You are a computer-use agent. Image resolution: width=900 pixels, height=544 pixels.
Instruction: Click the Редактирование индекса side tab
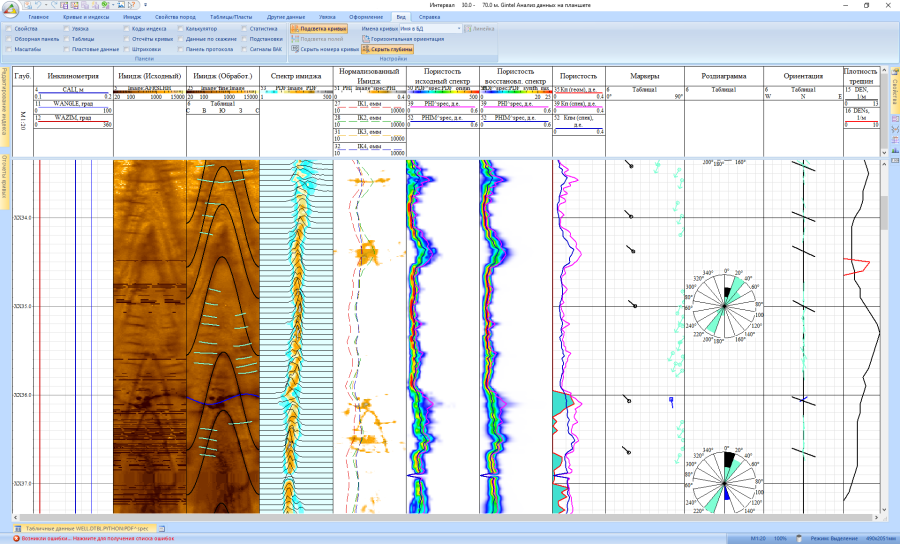(x=4, y=107)
